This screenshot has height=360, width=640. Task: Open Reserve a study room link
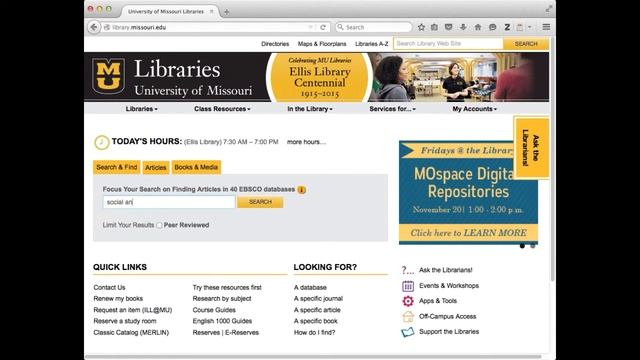[x=125, y=321]
